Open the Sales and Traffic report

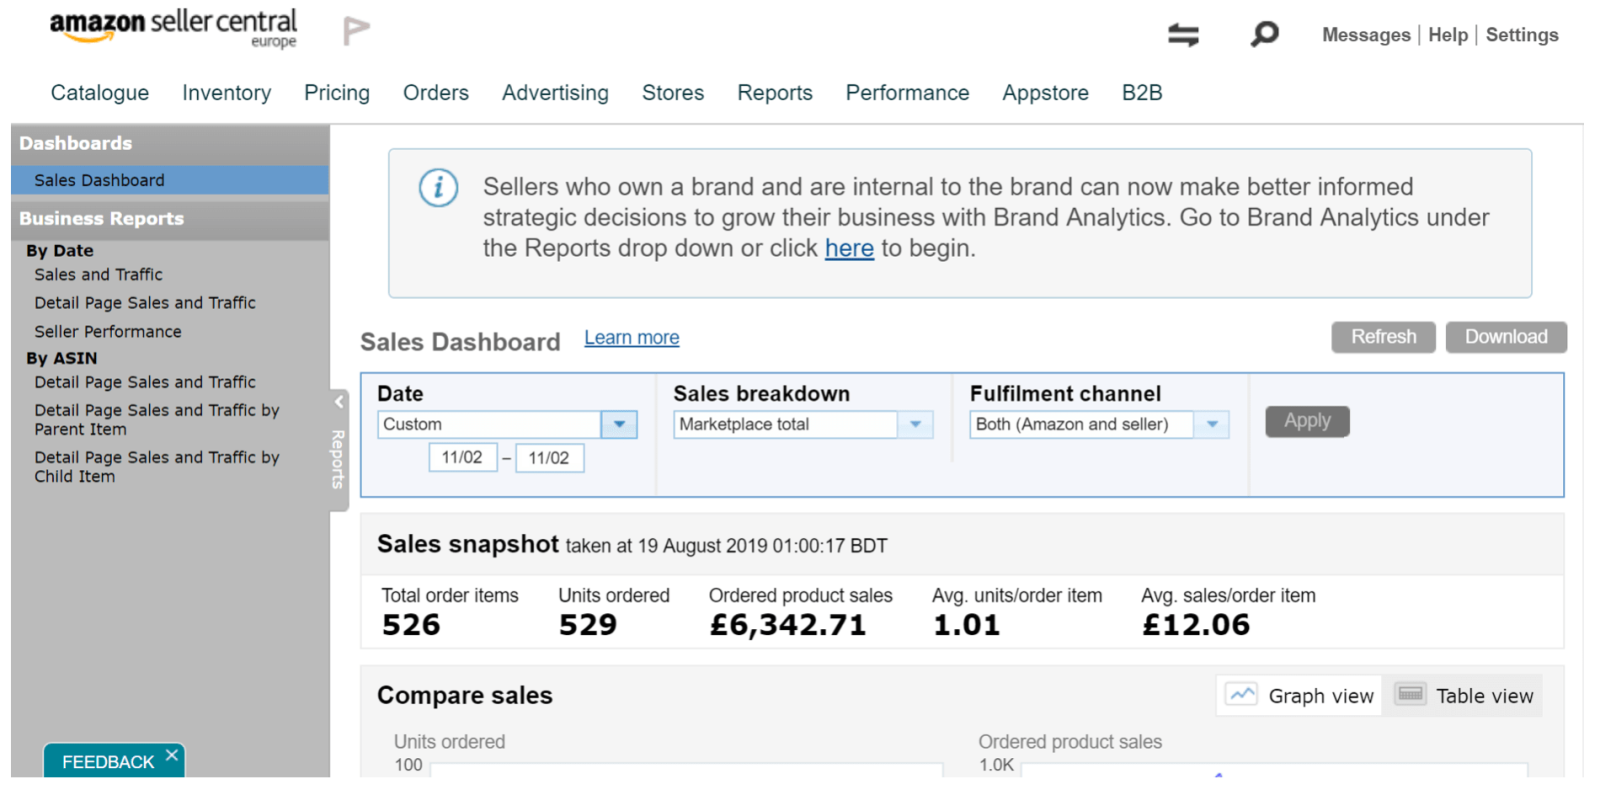coord(98,274)
